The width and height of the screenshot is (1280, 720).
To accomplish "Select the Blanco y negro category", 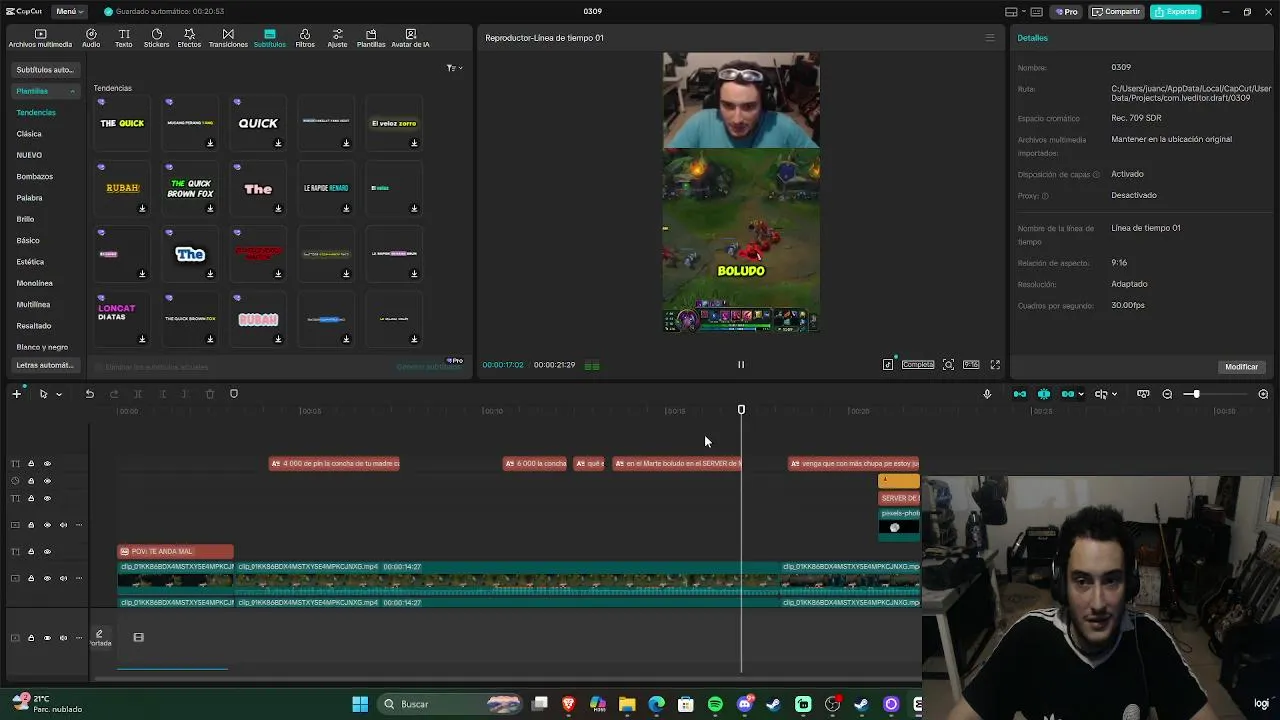I will click(x=42, y=347).
